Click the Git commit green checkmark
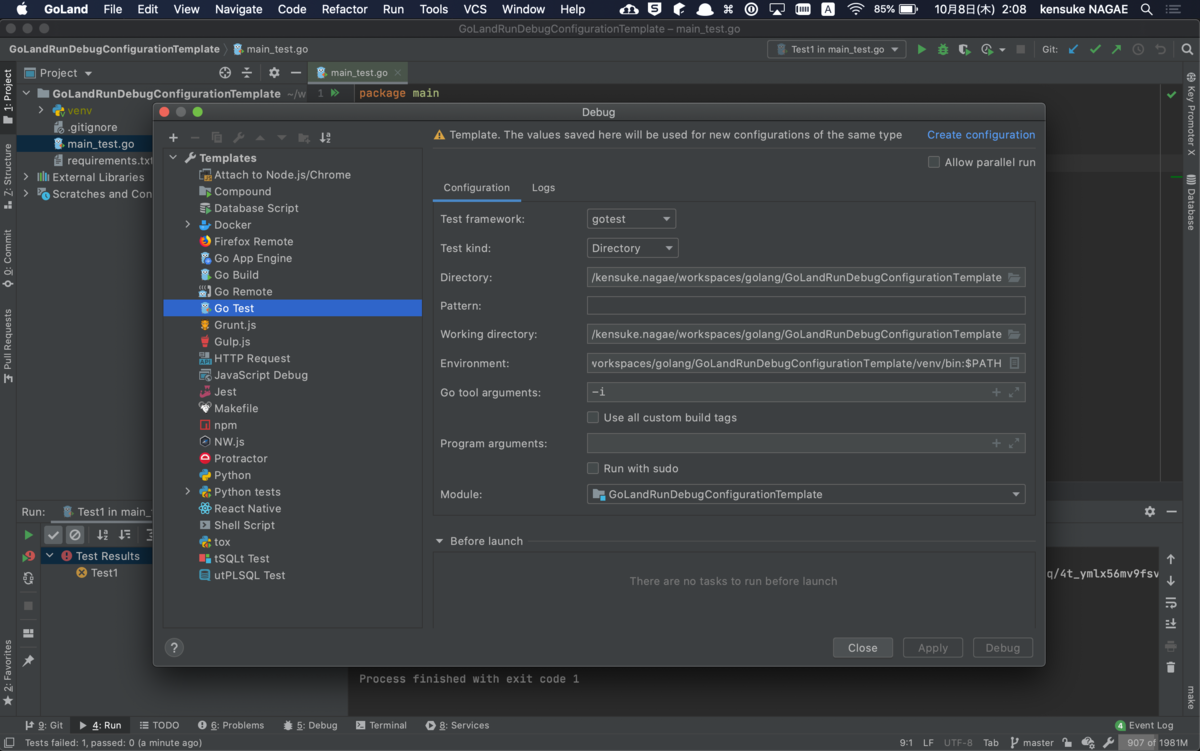Viewport: 1200px width, 751px height. point(1095,49)
